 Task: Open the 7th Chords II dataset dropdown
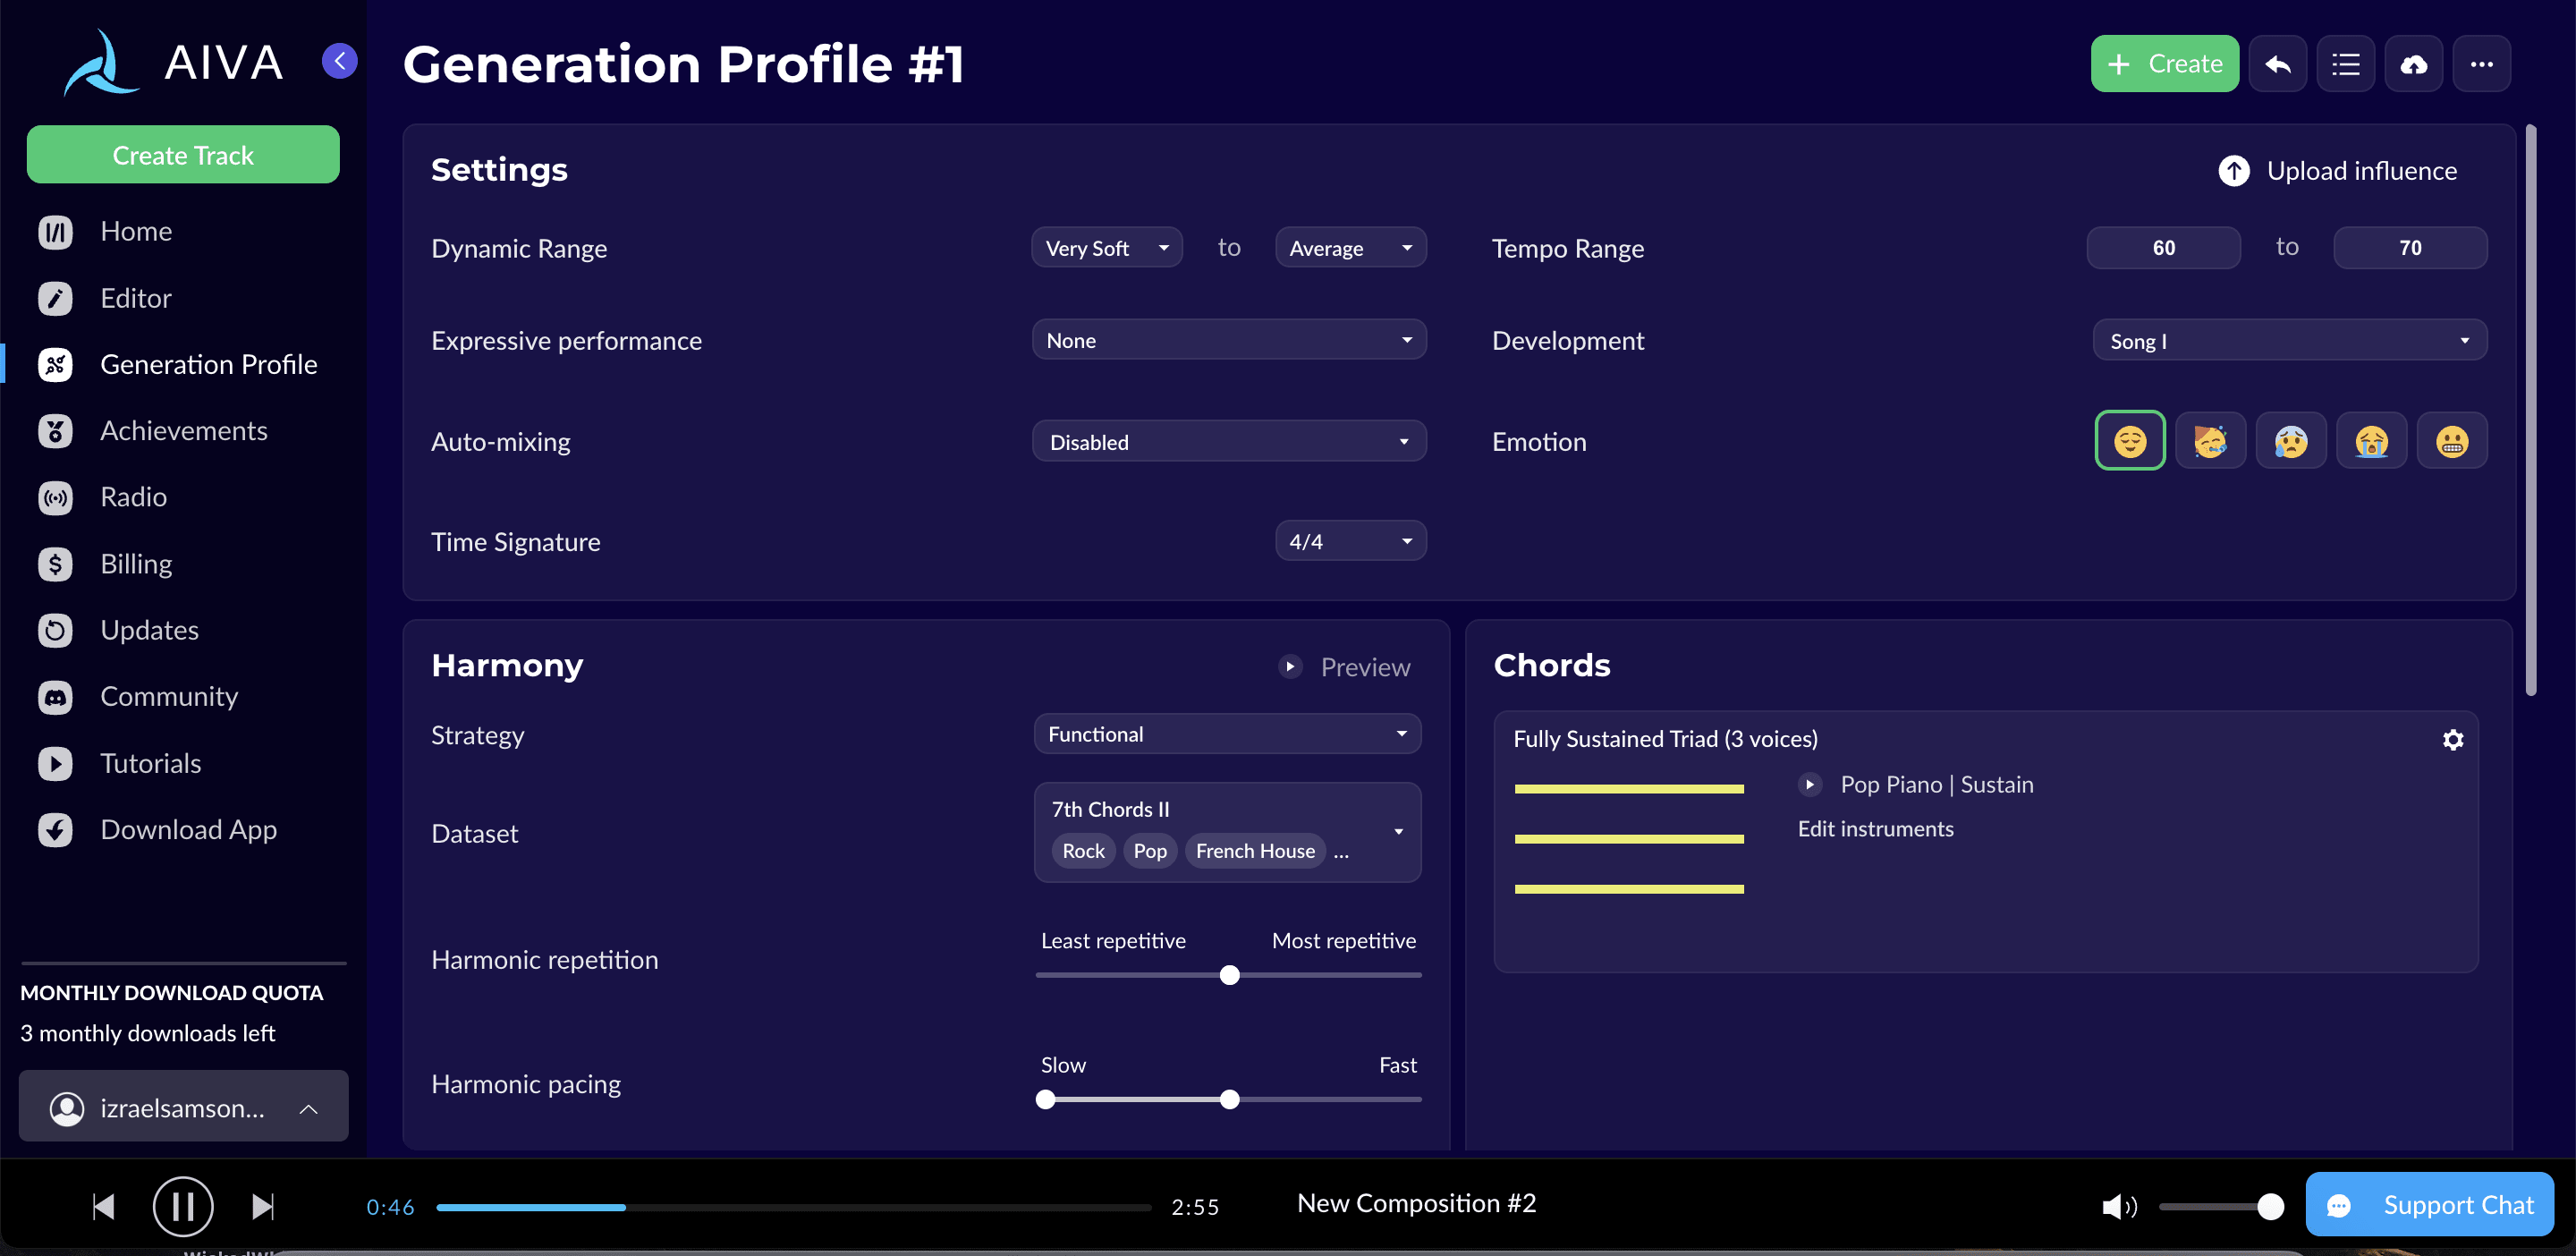click(1227, 832)
